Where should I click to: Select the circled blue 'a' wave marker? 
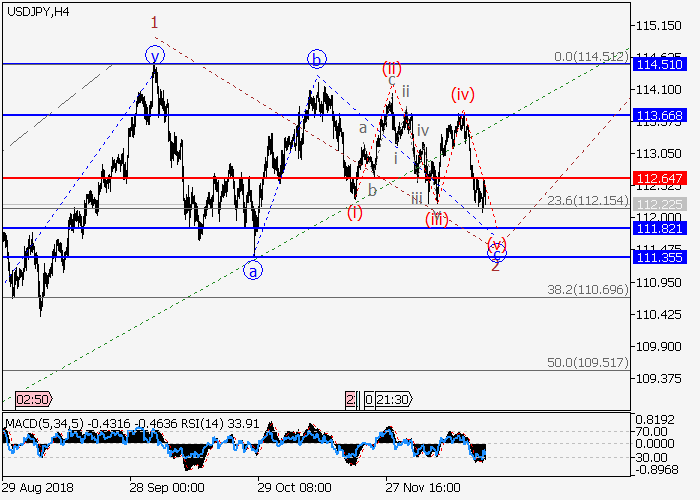[x=254, y=269]
